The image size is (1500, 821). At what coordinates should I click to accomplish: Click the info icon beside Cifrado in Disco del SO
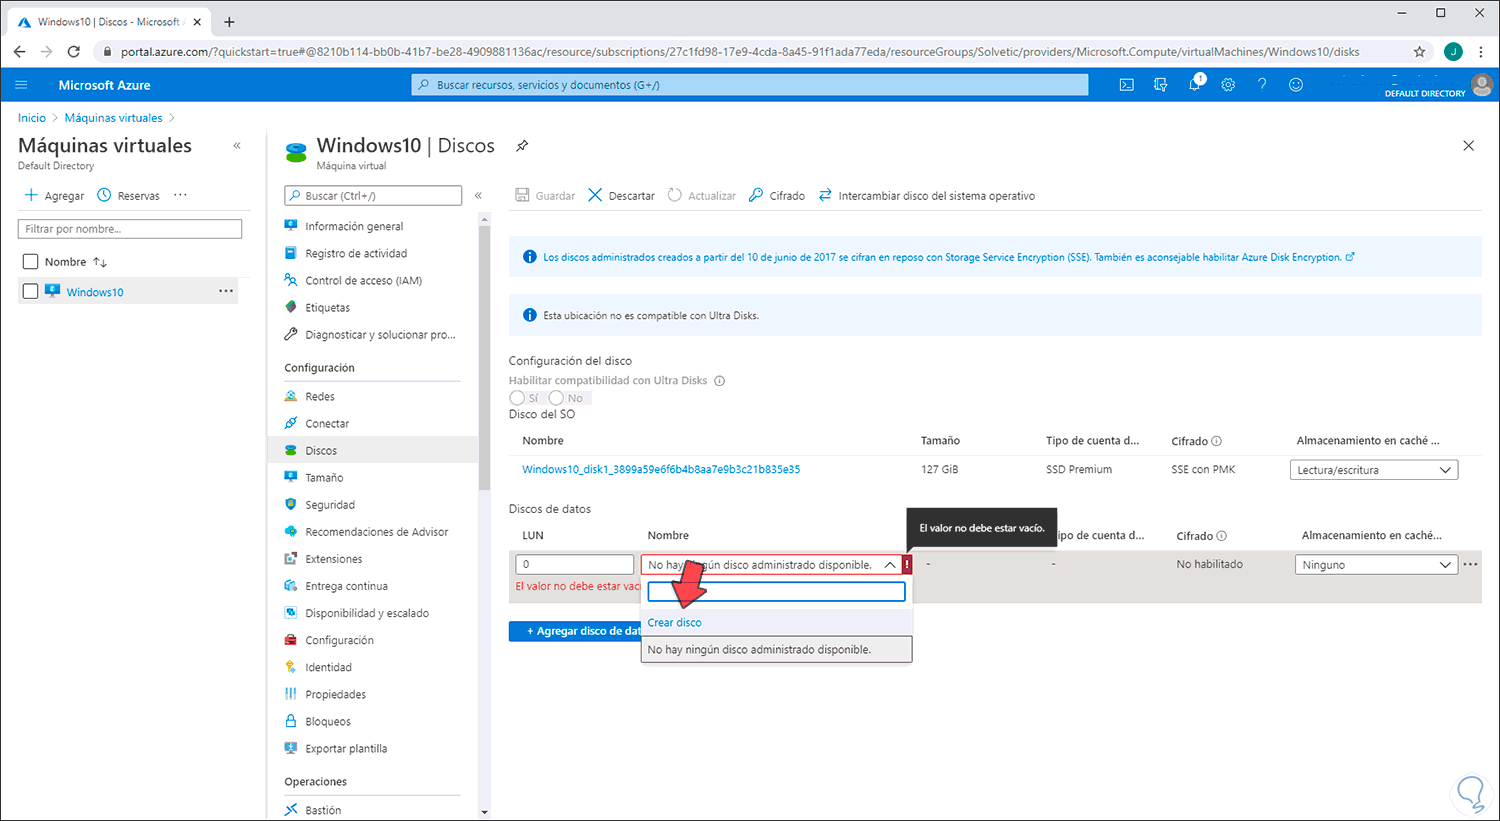[x=1217, y=441]
